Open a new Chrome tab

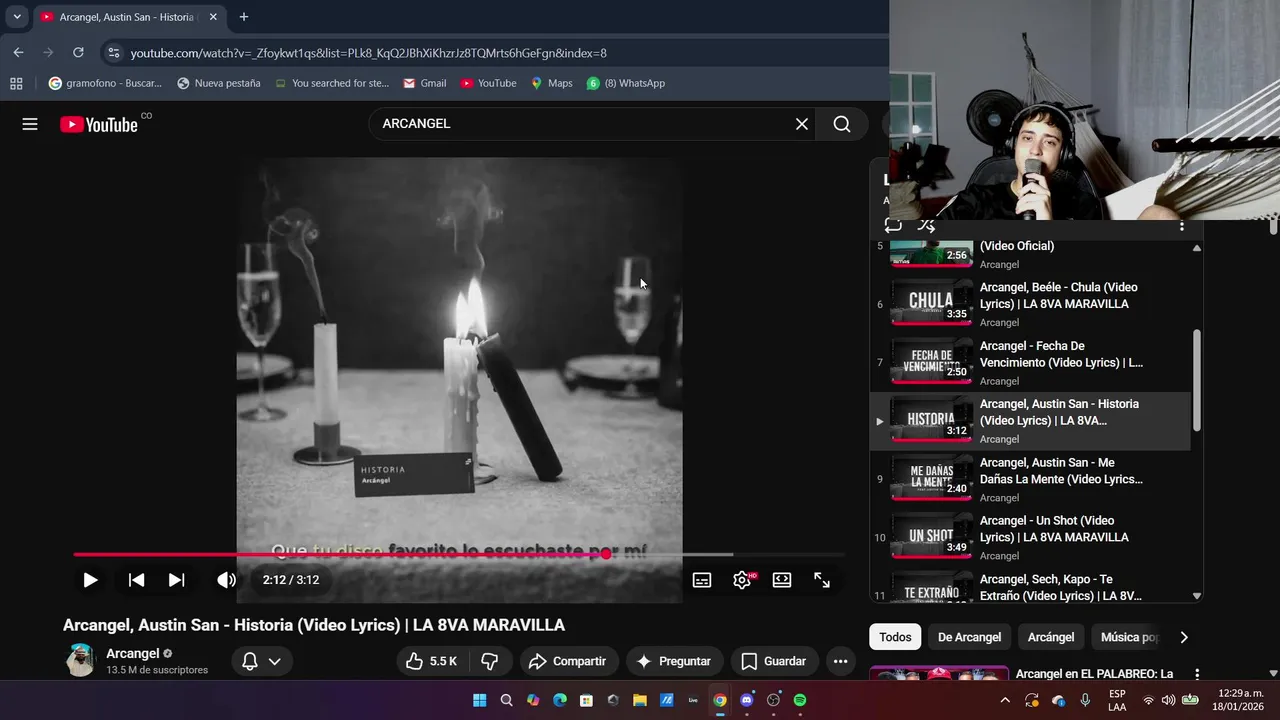pyautogui.click(x=244, y=17)
